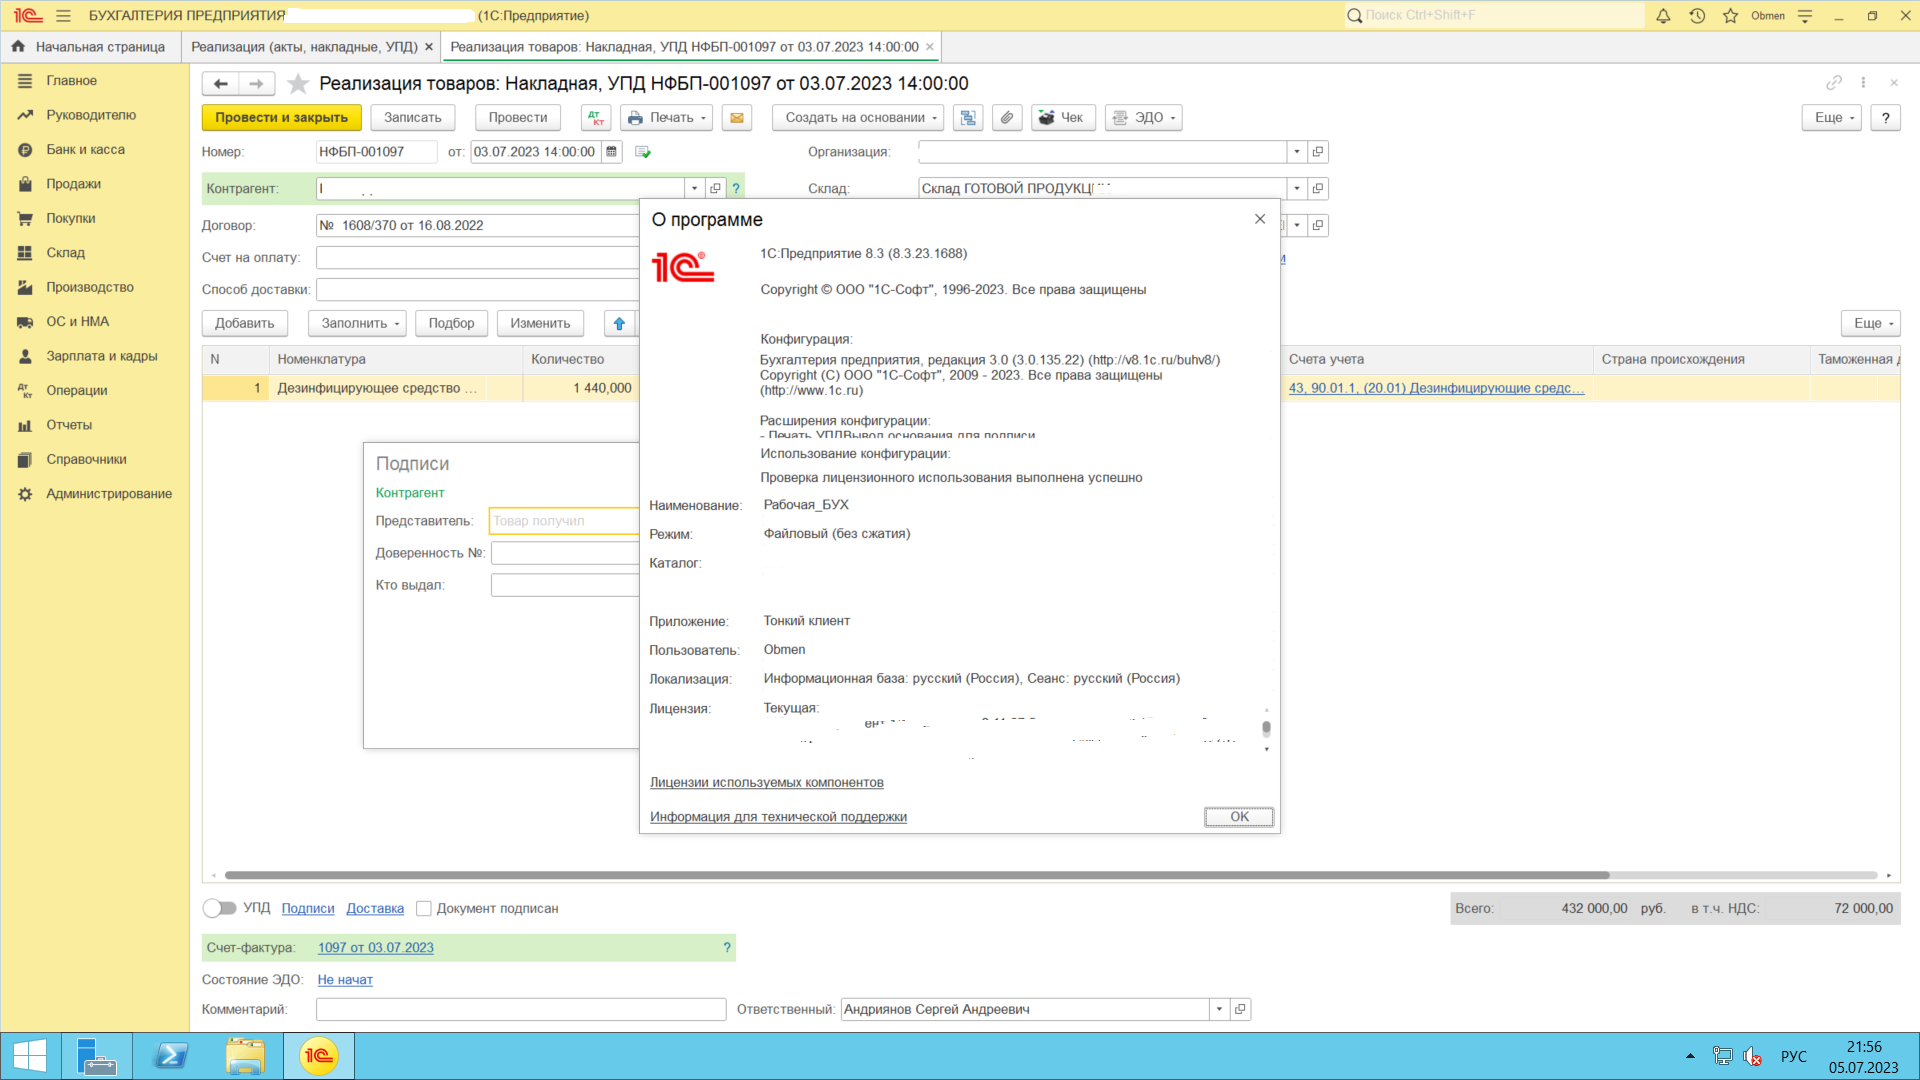Viewport: 1920px width, 1080px height.
Task: Open Не начат ЭДО status link
Action: tap(345, 980)
